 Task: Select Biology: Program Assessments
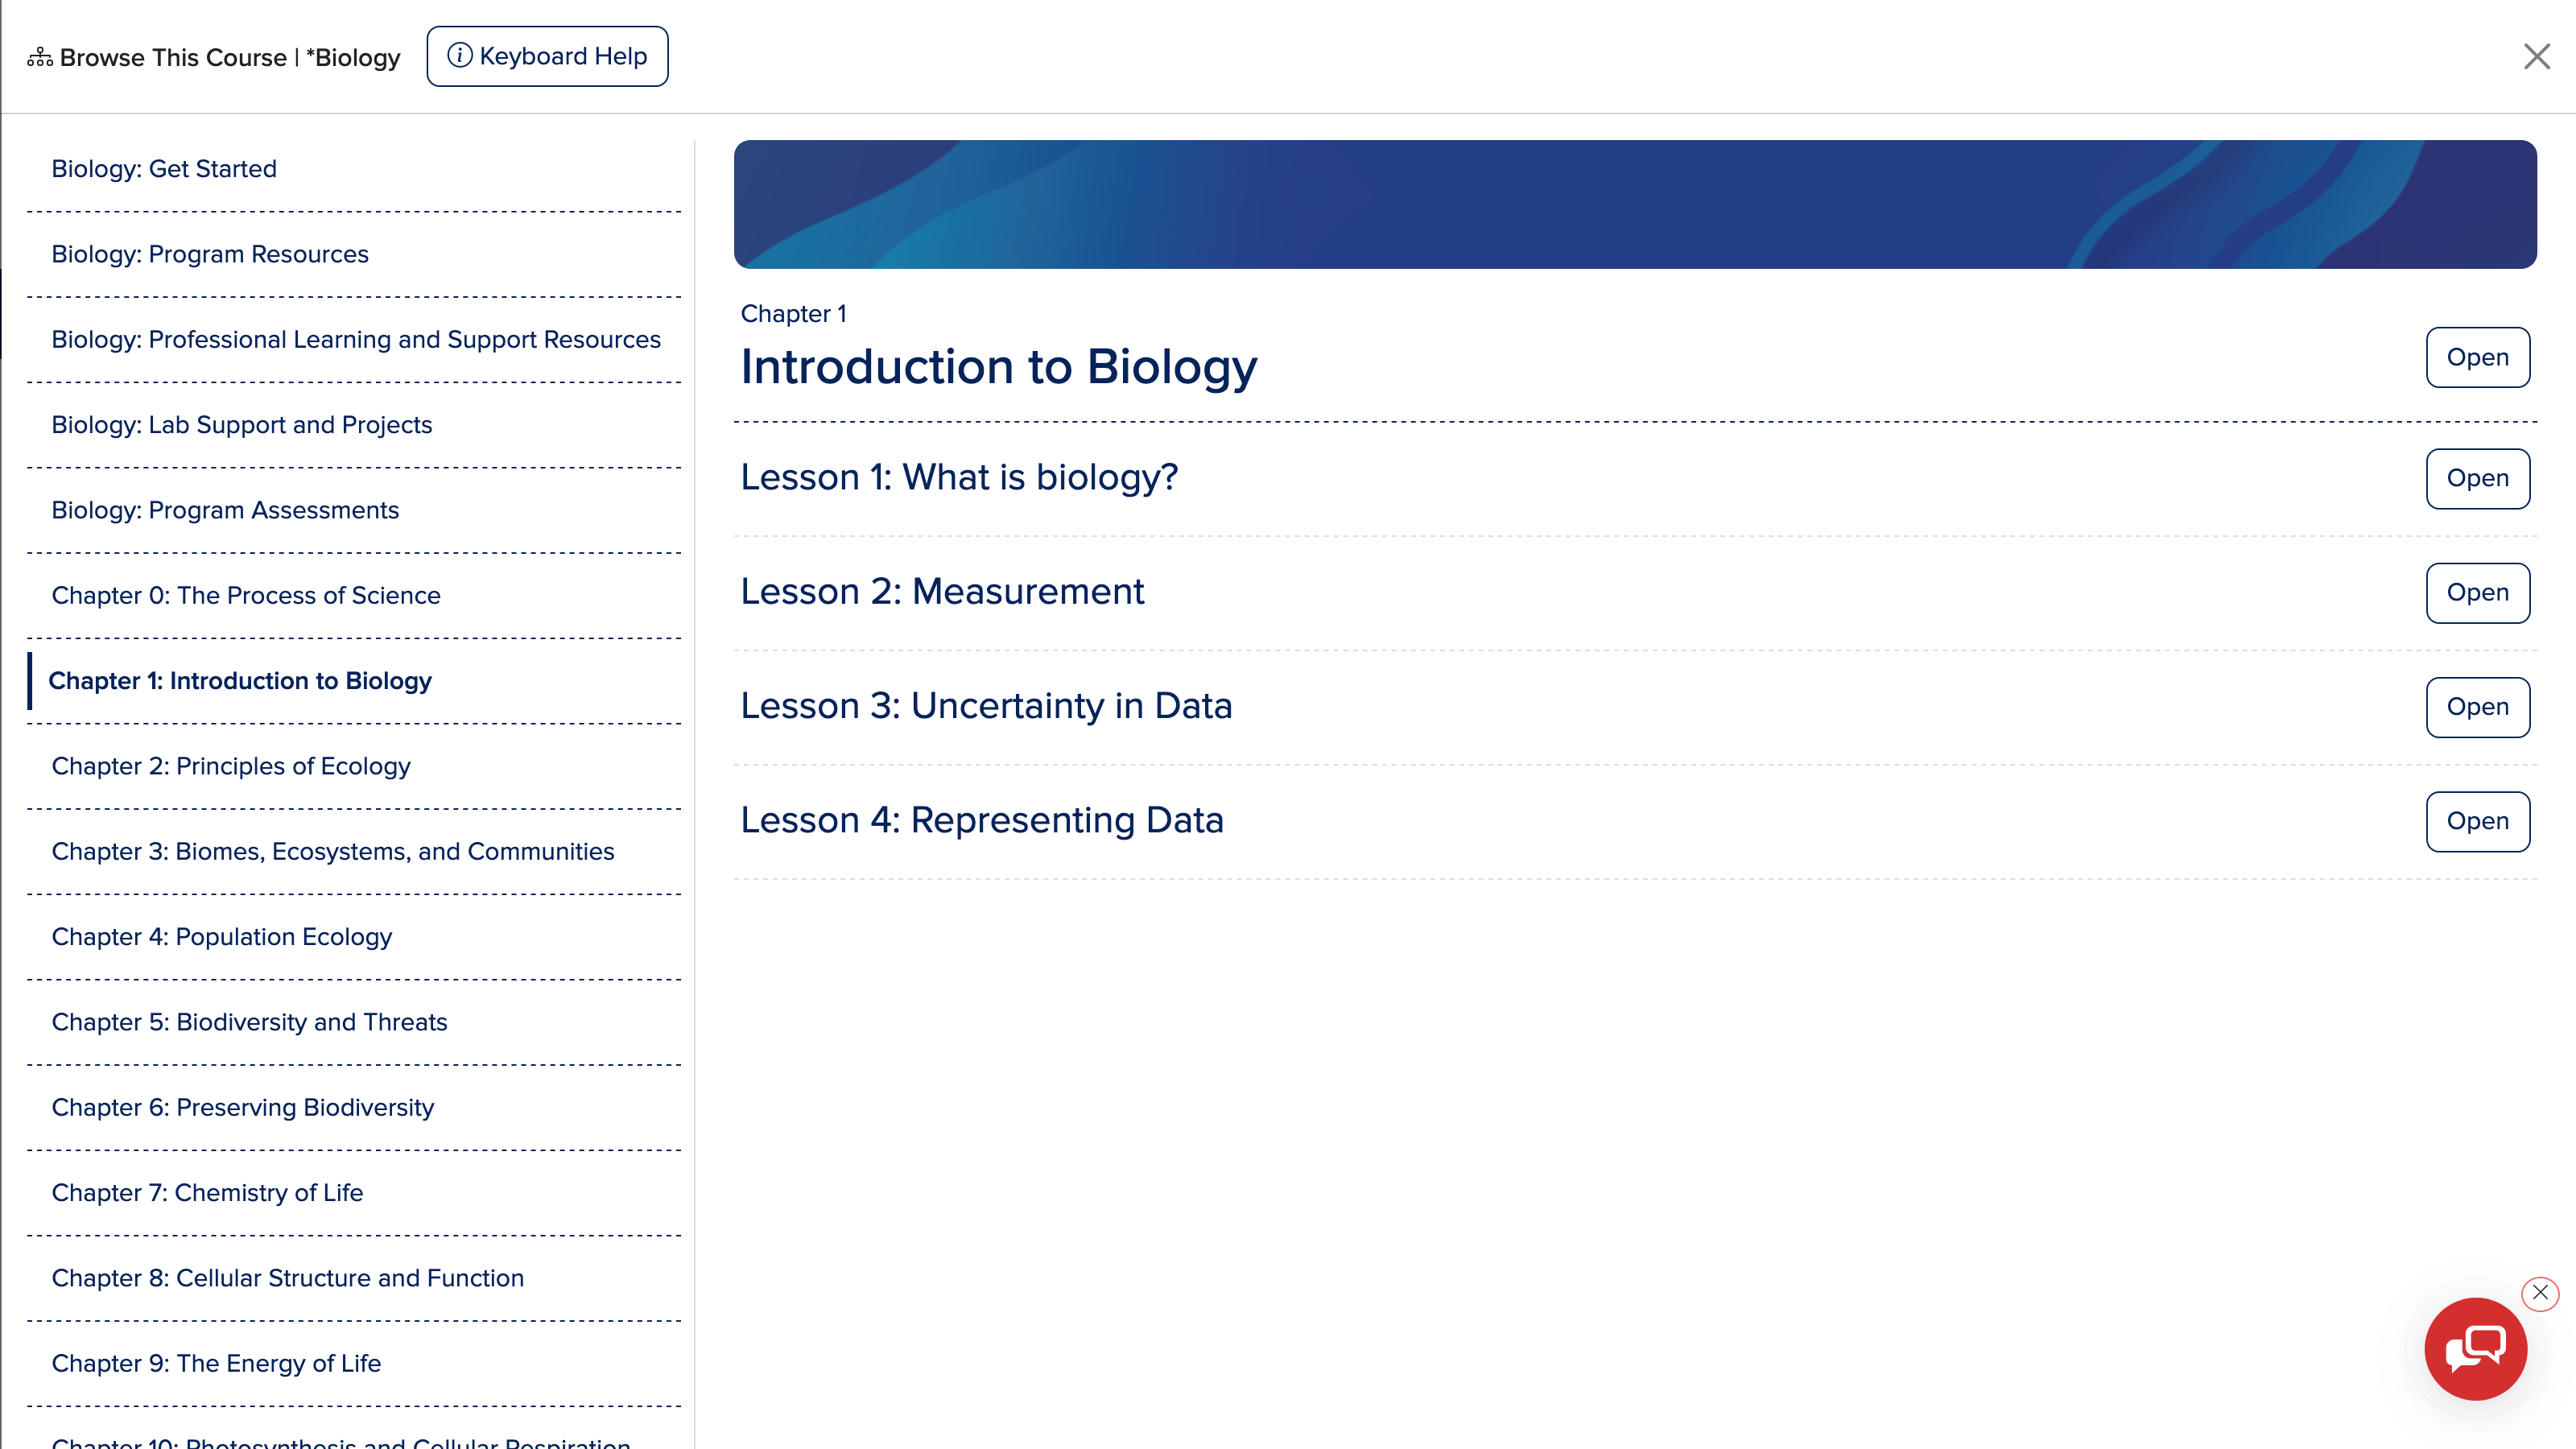pos(225,510)
